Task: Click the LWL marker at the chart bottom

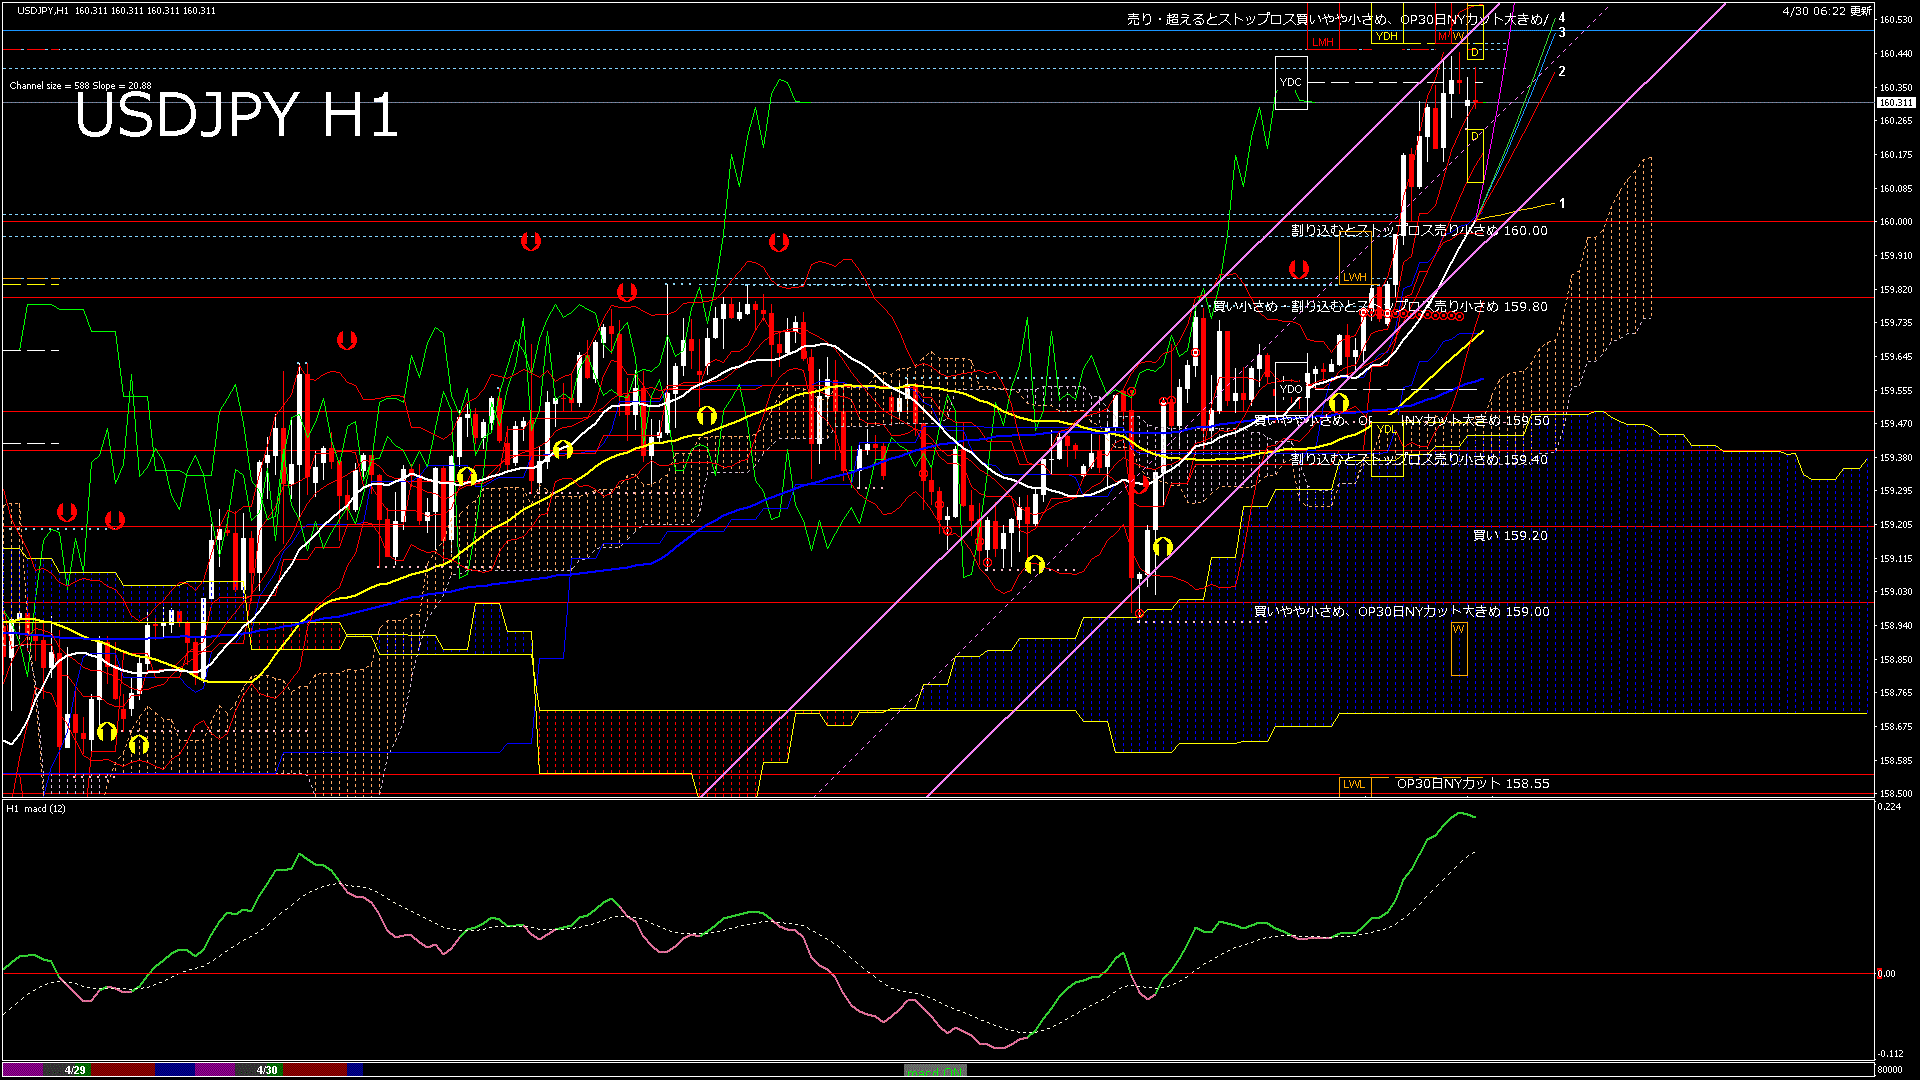Action: coord(1353,784)
